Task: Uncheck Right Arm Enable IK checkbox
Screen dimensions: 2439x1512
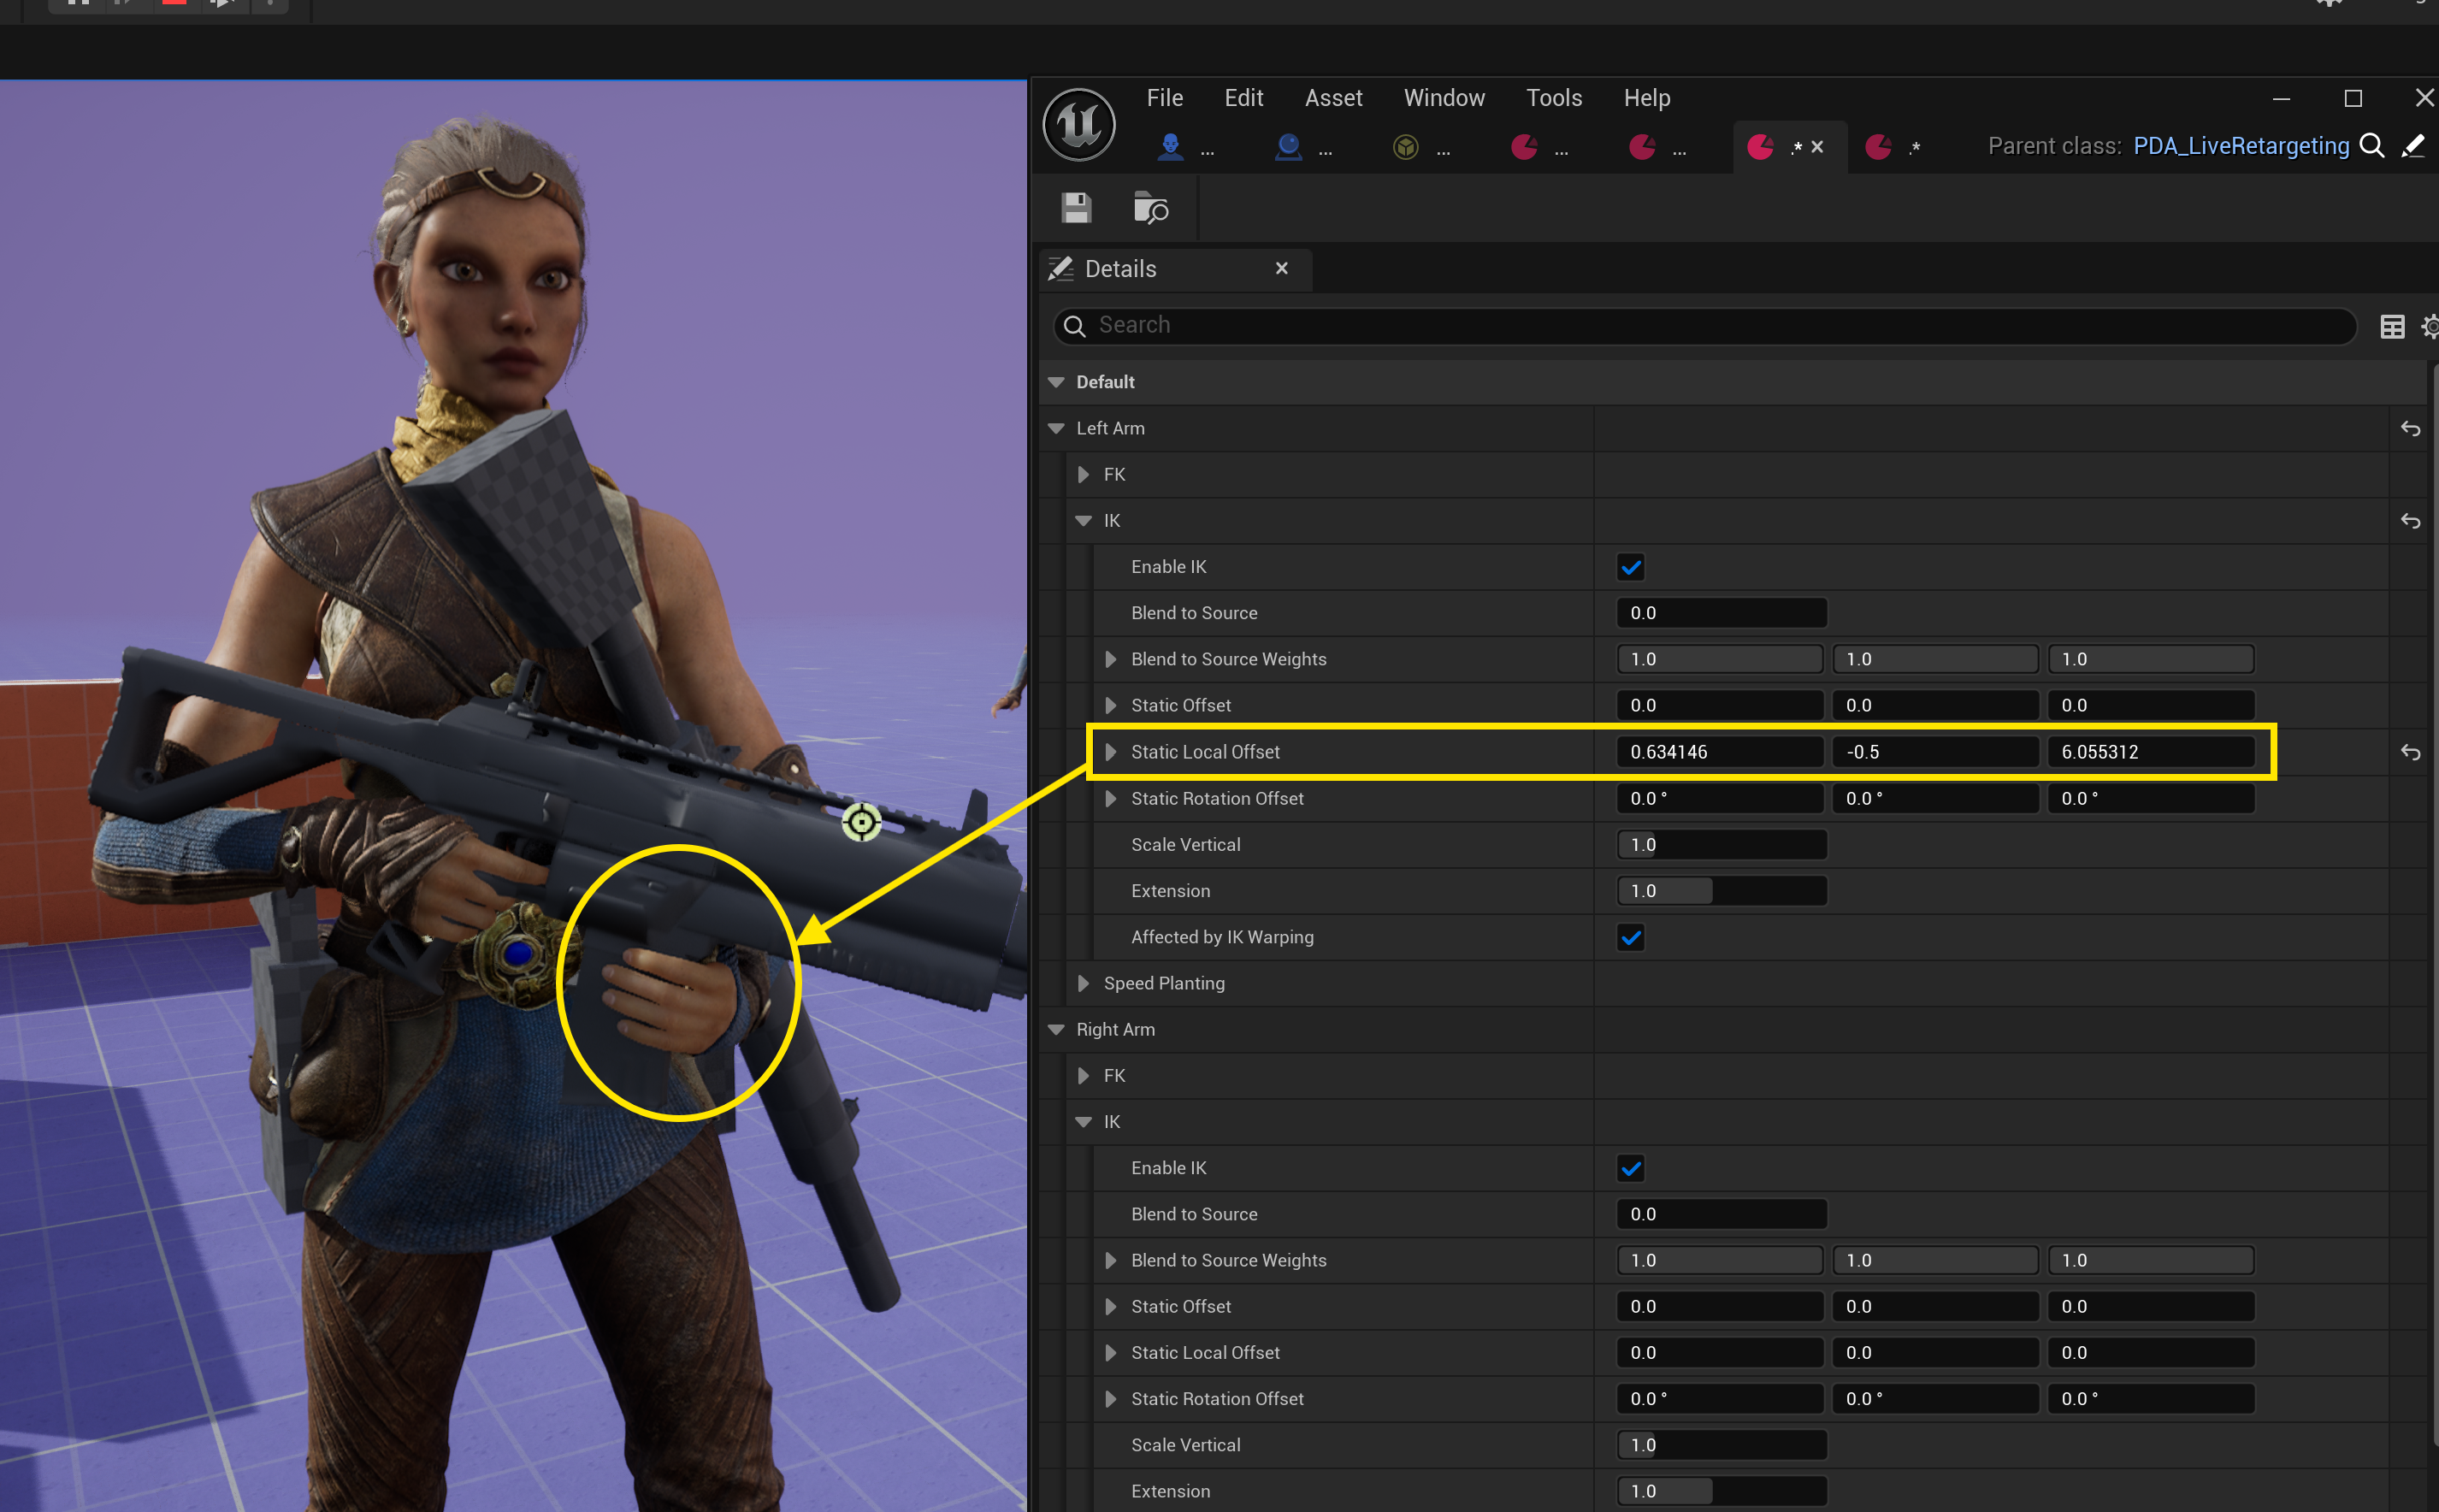Action: pos(1630,1168)
